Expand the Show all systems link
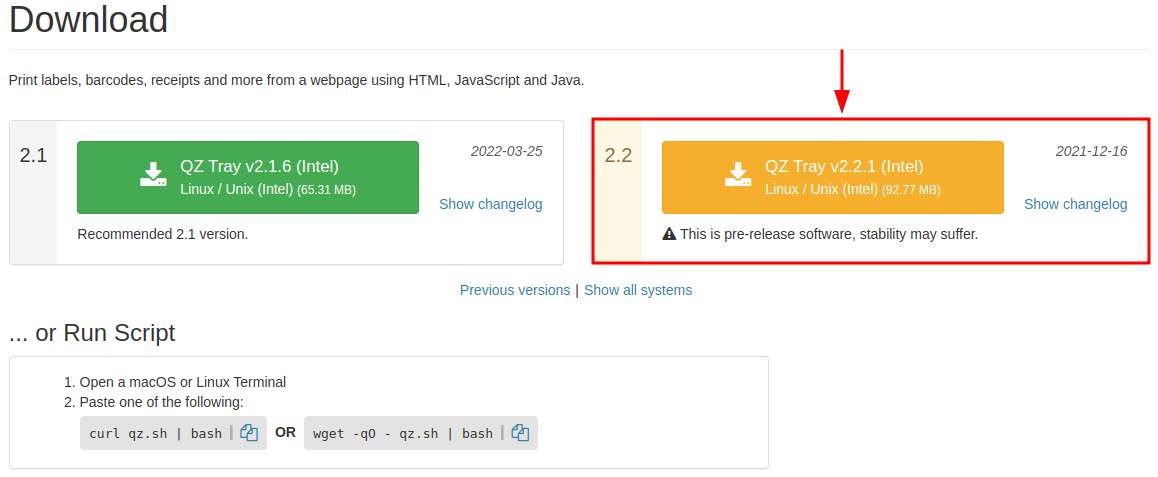Viewport: 1158px width, 477px height. (x=638, y=290)
